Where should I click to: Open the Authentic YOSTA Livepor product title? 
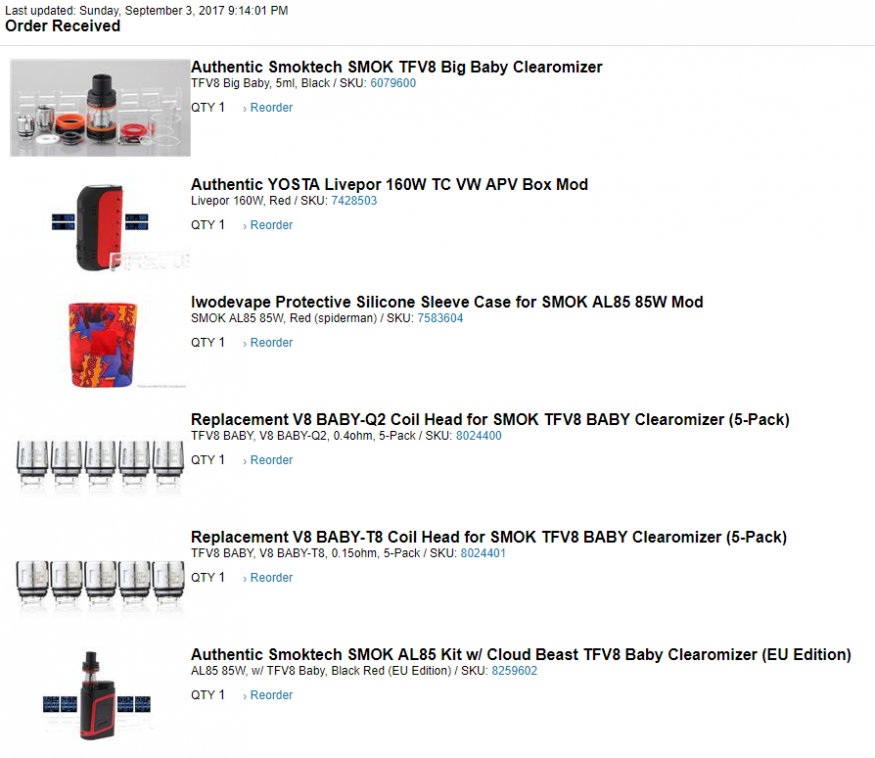(390, 185)
